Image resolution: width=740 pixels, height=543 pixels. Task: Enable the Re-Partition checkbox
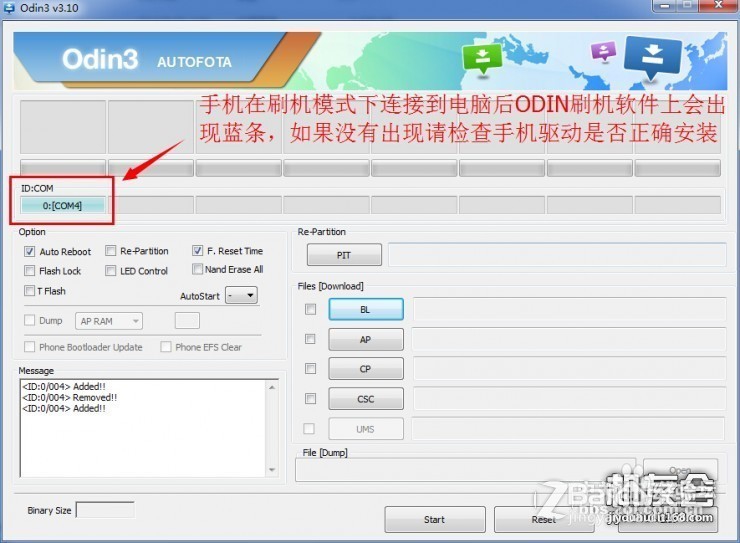click(x=110, y=251)
